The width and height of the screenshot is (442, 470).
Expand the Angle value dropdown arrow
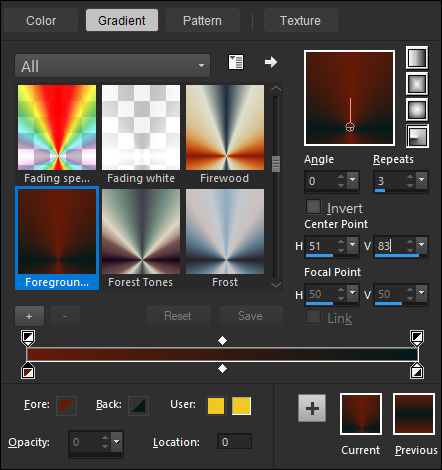(x=353, y=180)
